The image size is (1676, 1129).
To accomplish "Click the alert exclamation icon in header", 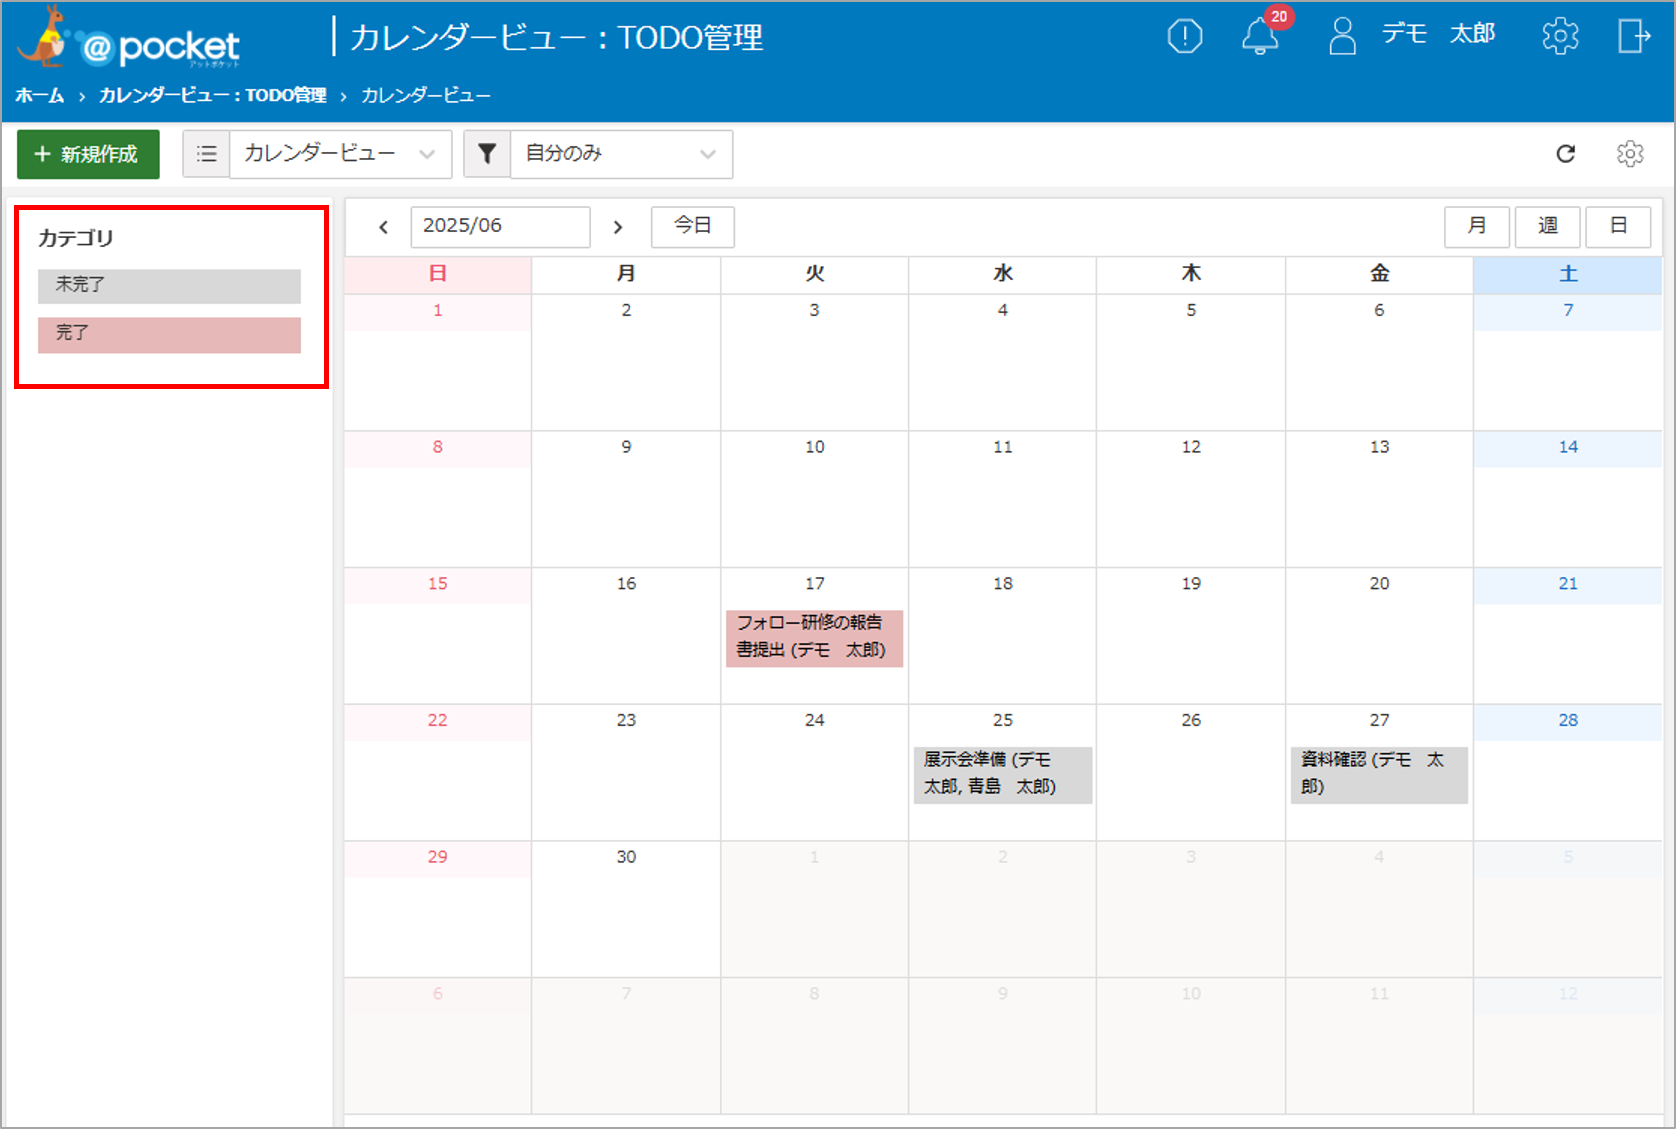I will [1184, 37].
